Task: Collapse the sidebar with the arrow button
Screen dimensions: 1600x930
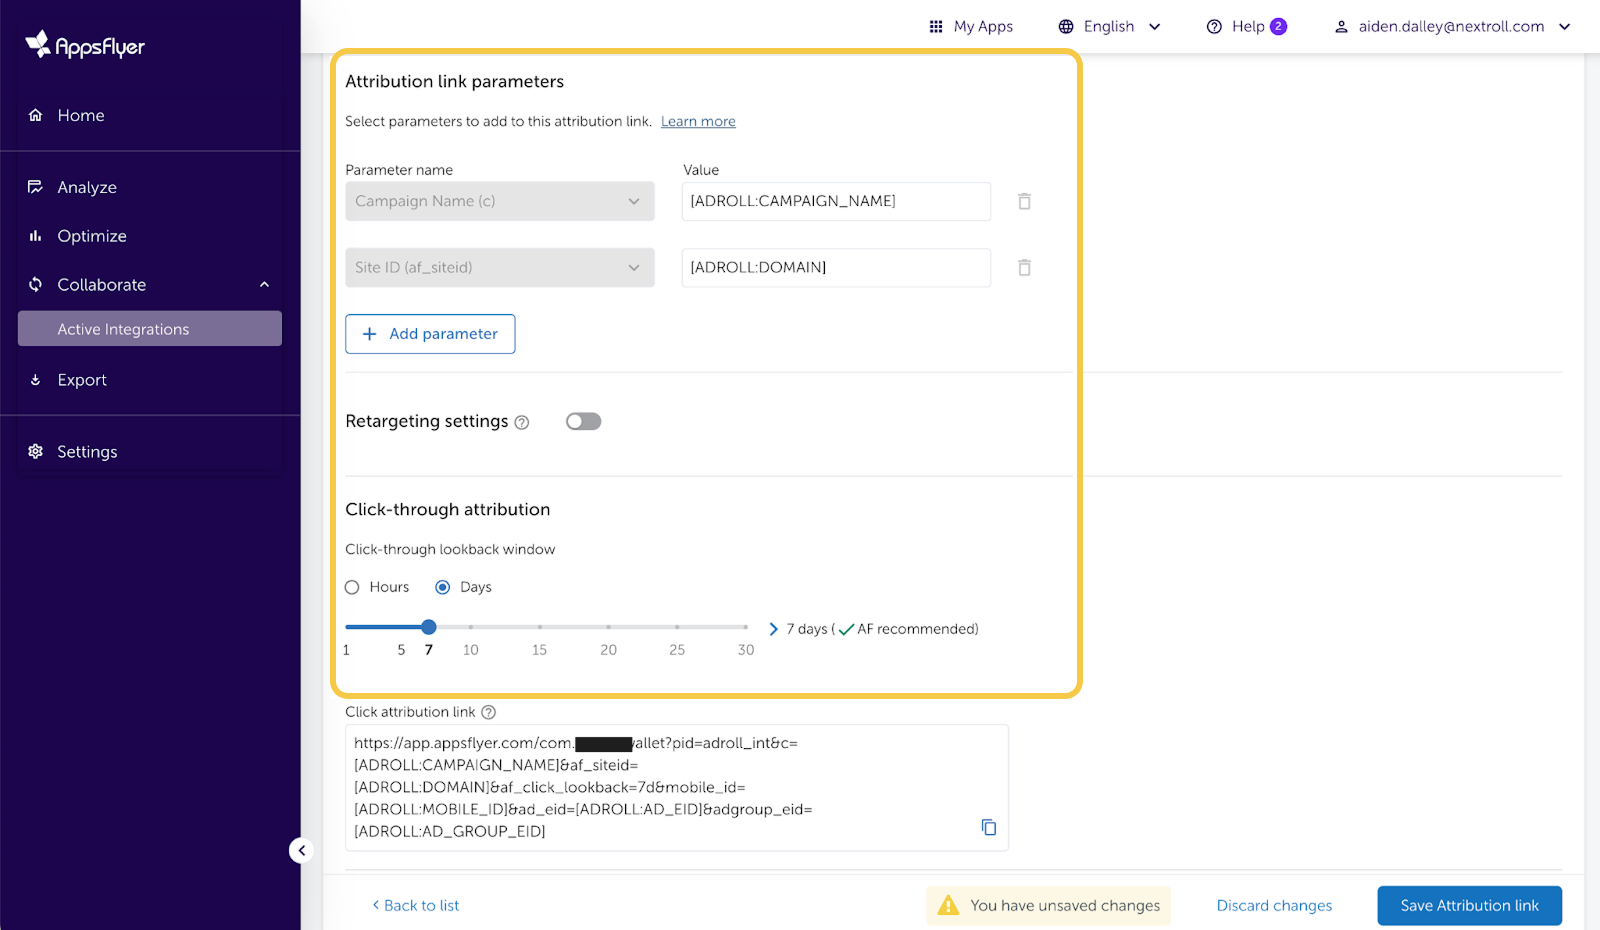Action: [x=301, y=850]
